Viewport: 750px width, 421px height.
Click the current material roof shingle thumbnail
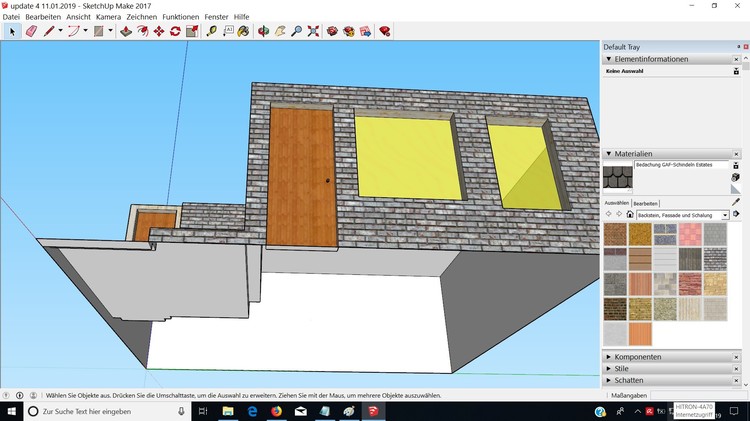coord(618,177)
